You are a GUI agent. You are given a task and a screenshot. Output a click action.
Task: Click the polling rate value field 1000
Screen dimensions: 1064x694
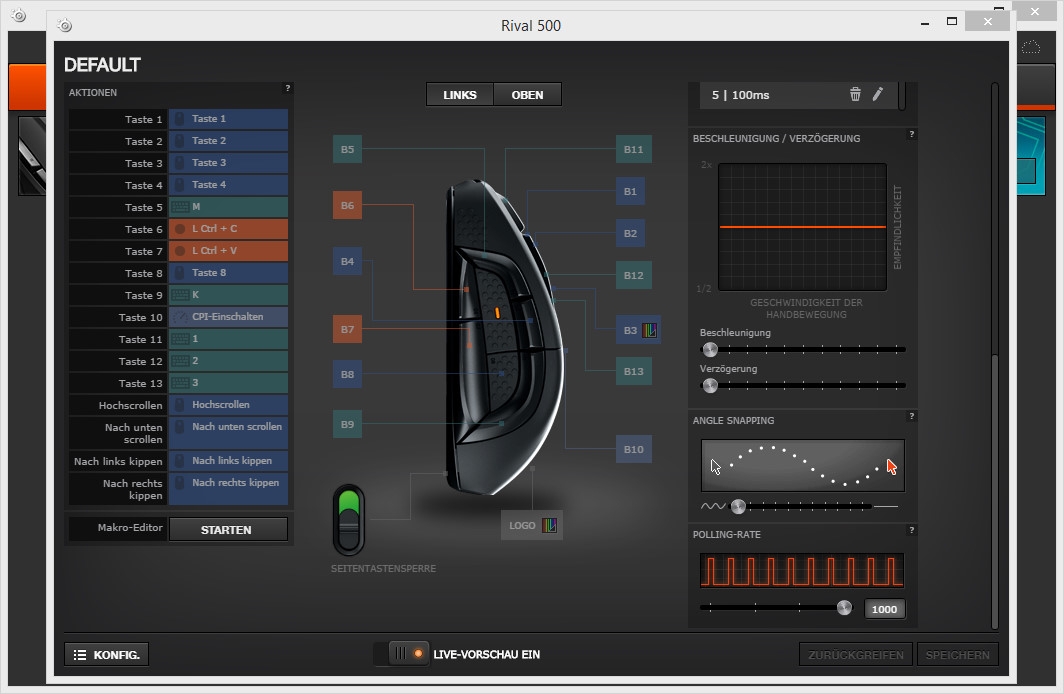coord(884,609)
